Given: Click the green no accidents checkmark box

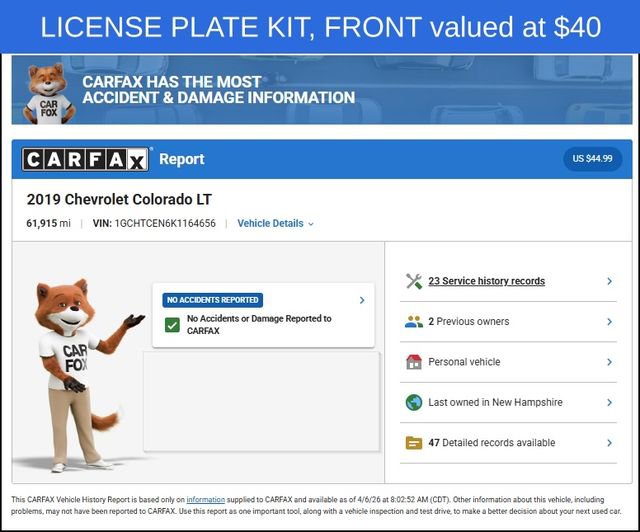Looking at the screenshot, I should [x=172, y=325].
